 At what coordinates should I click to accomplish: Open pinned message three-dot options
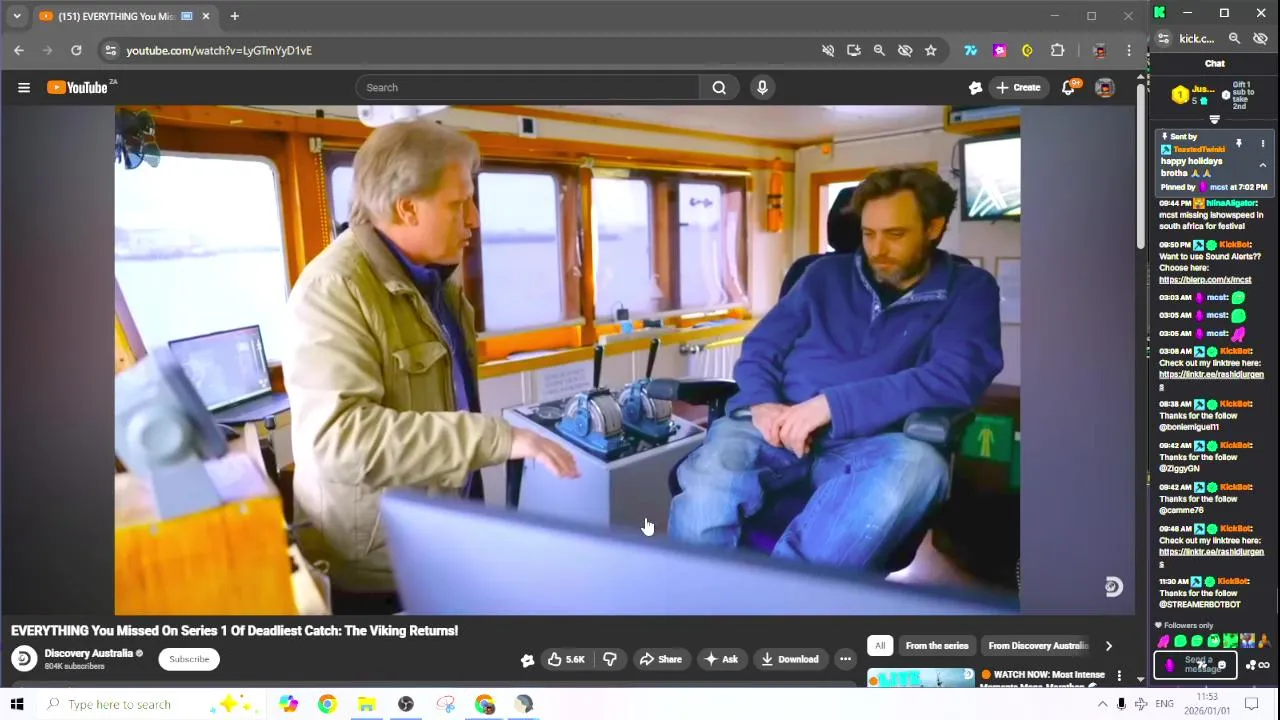click(1262, 144)
